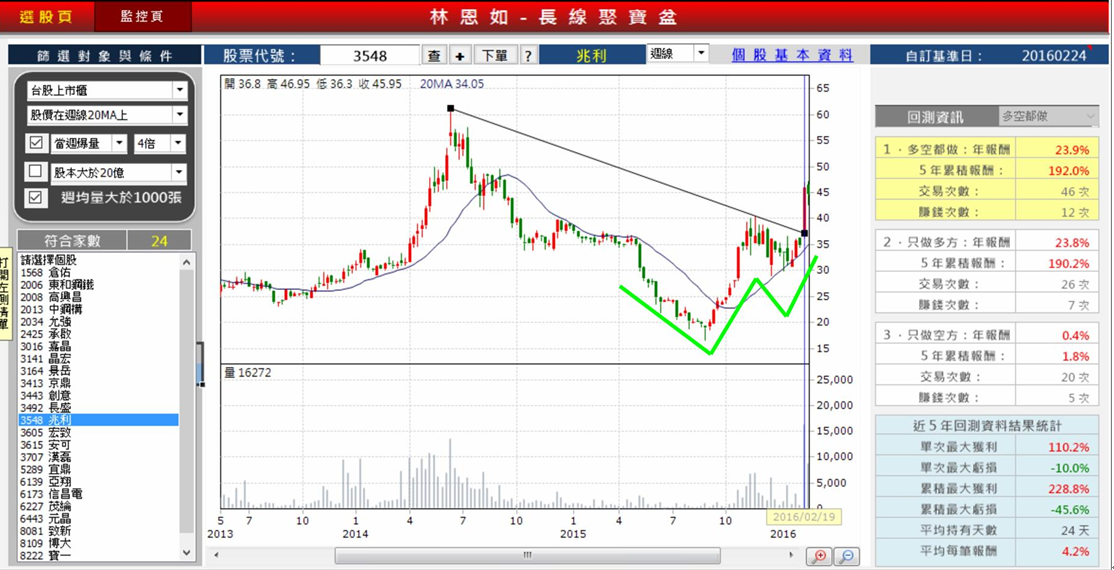The image size is (1114, 570).
Task: Click the zoom in magnifier icon
Action: click(x=819, y=556)
